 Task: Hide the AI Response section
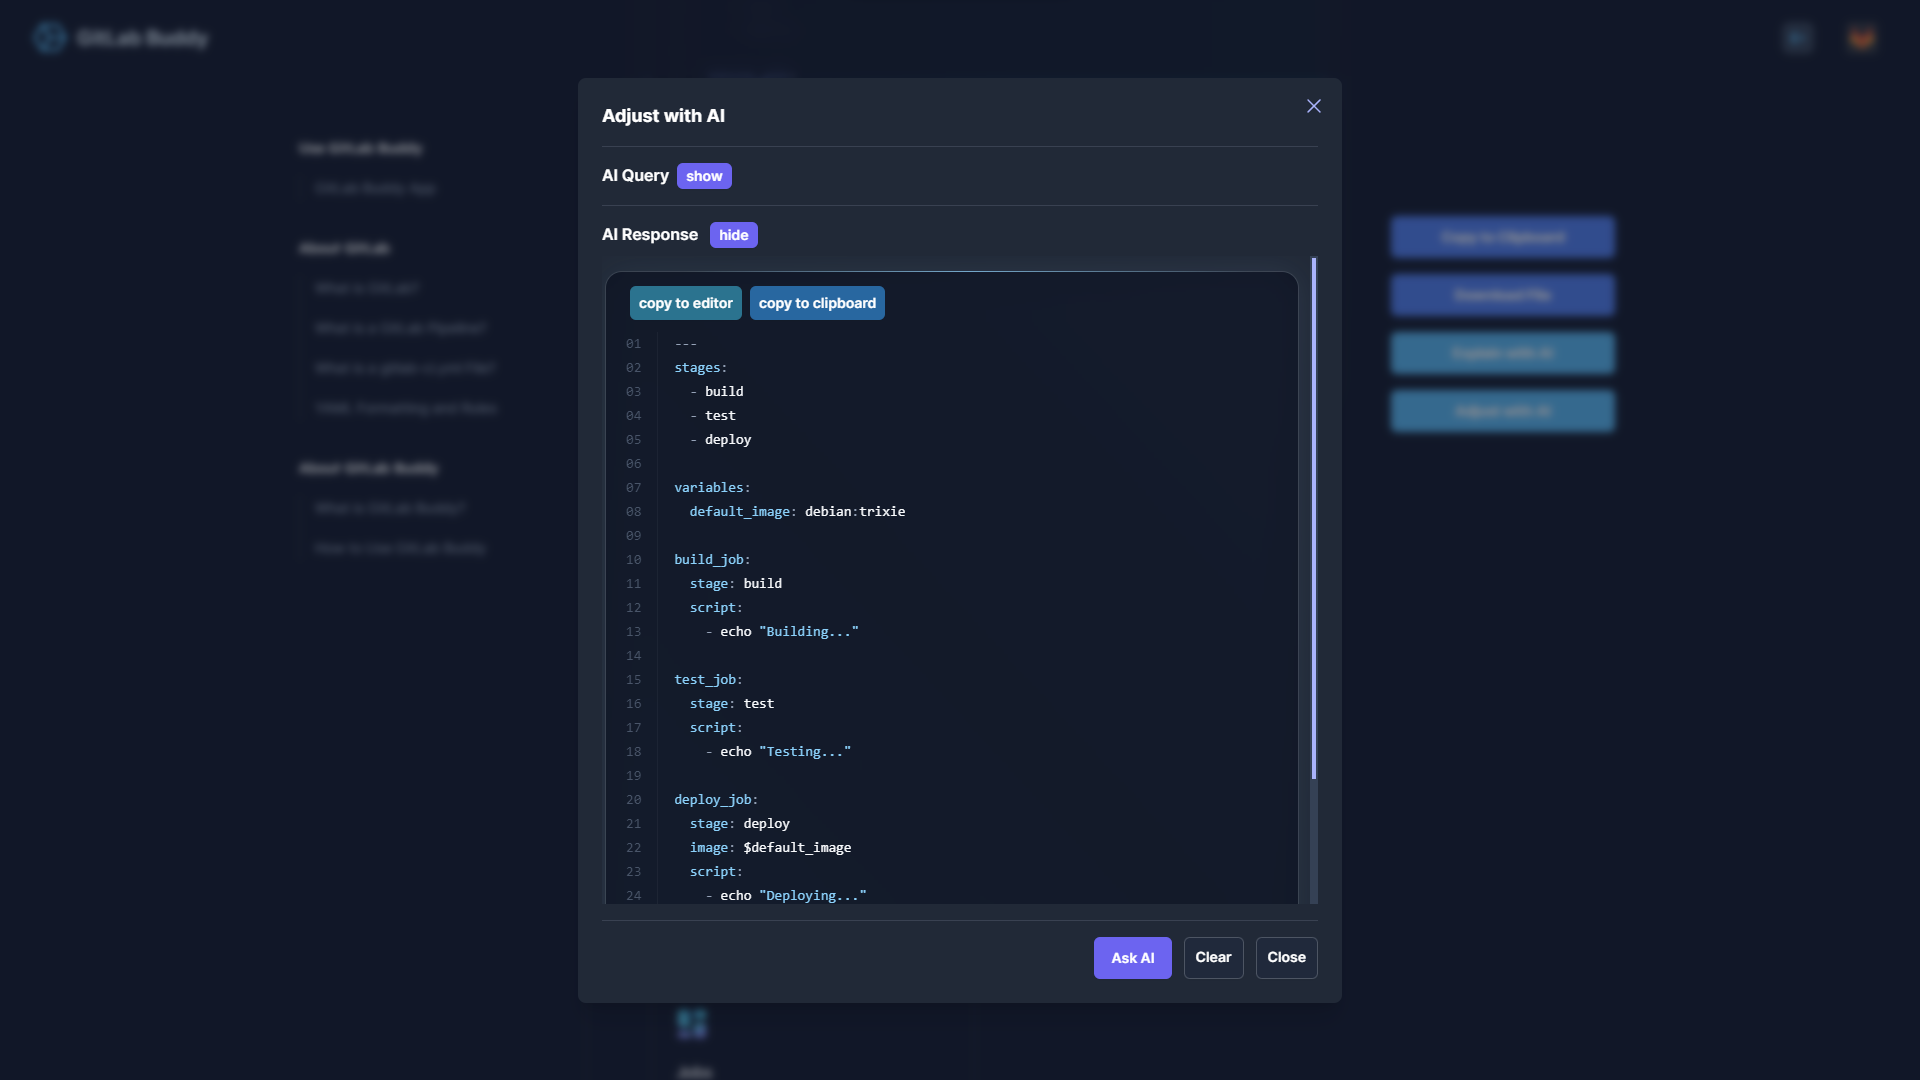pyautogui.click(x=733, y=235)
